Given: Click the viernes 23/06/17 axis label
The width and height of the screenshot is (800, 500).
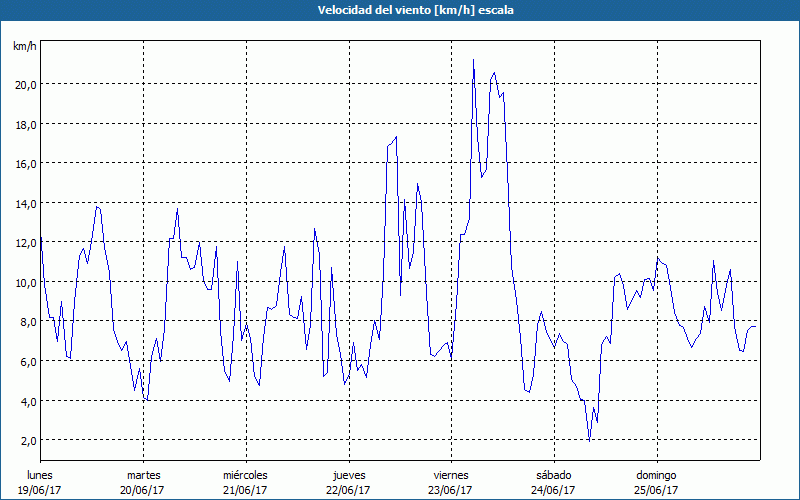Looking at the screenshot, I should [x=451, y=482].
